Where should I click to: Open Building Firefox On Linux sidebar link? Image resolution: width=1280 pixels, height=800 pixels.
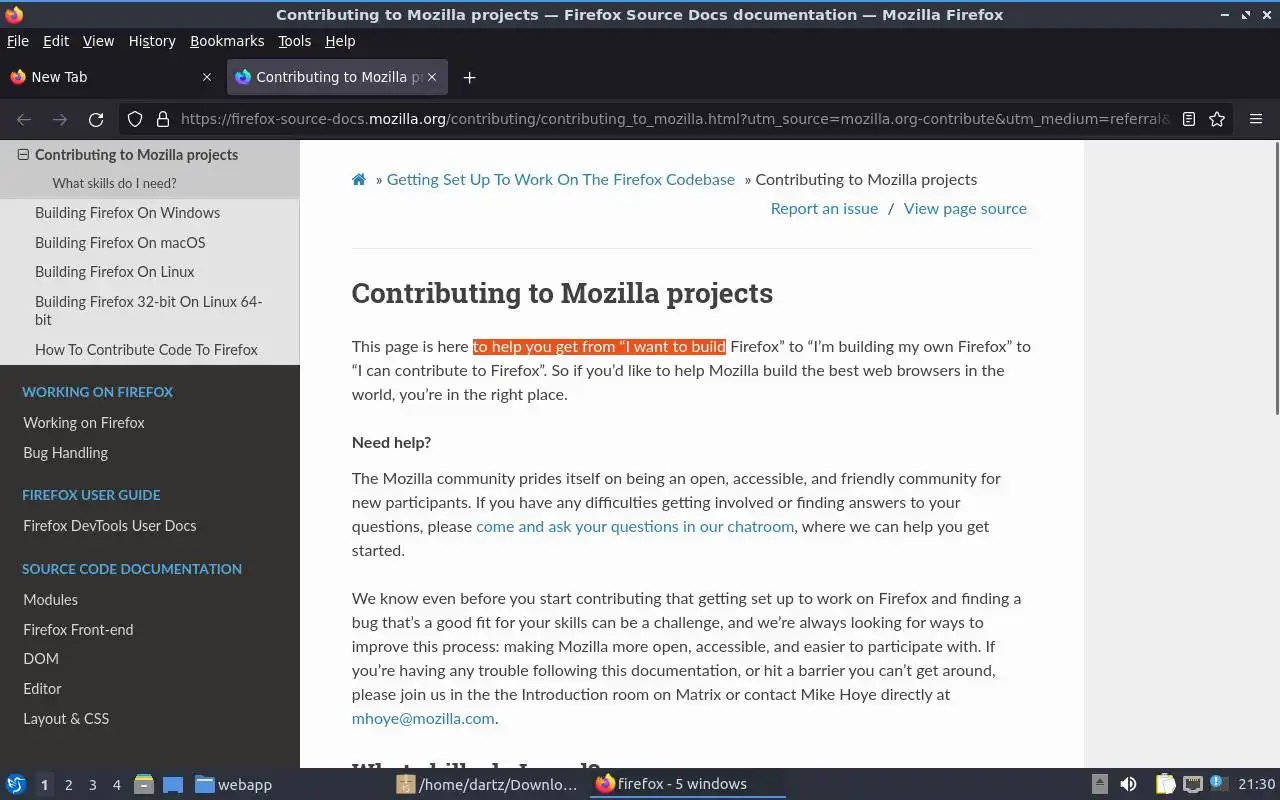point(115,272)
